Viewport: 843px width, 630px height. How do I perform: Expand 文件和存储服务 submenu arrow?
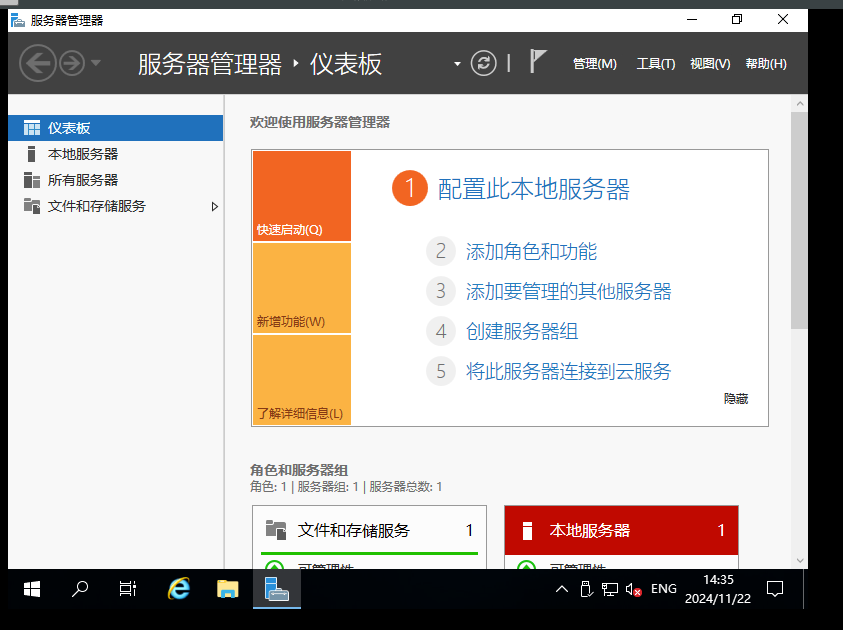coord(214,206)
